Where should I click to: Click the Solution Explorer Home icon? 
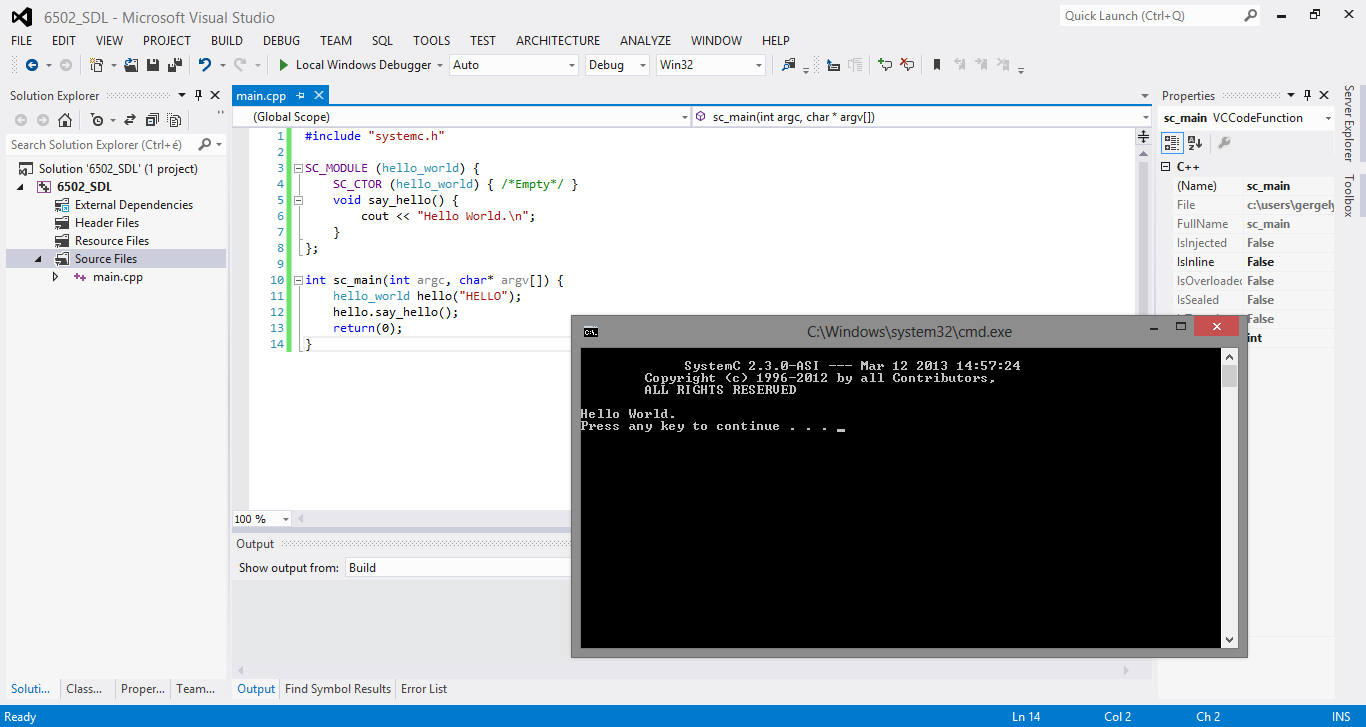point(65,120)
